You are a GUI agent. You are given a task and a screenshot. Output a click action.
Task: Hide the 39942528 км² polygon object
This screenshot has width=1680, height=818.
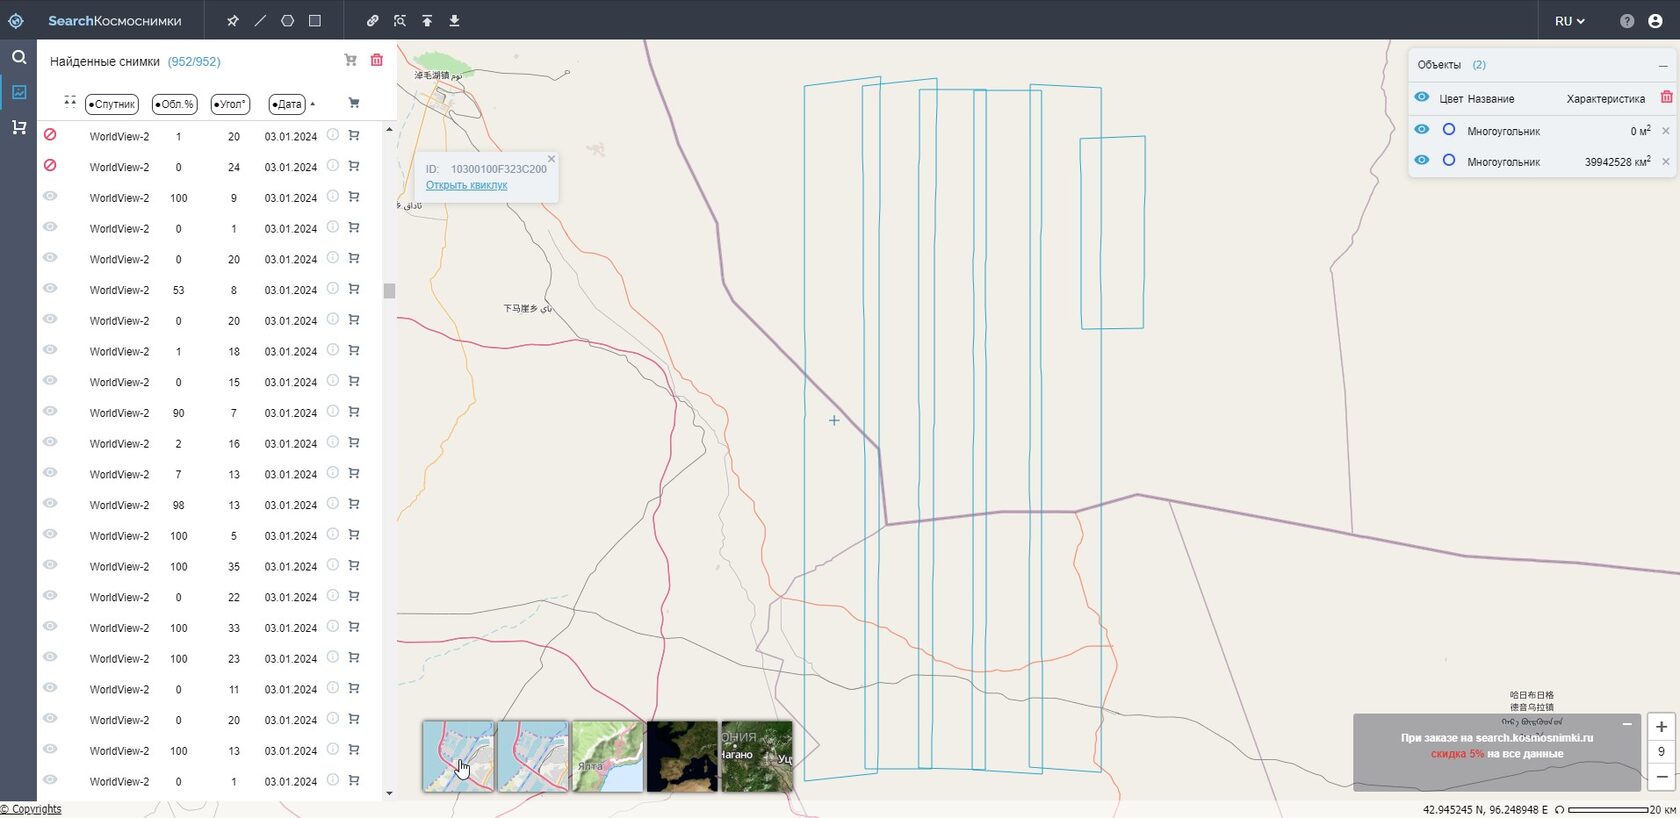click(1421, 160)
